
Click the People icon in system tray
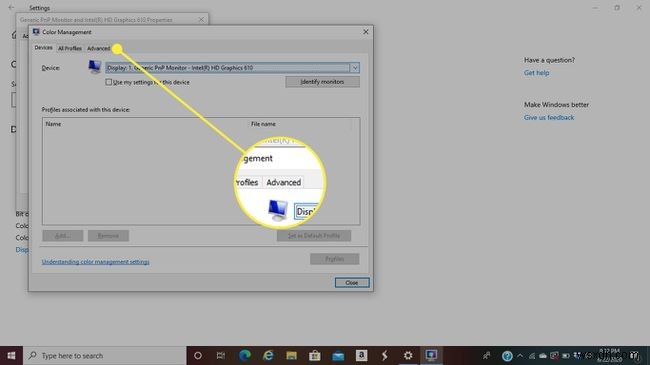coord(486,355)
